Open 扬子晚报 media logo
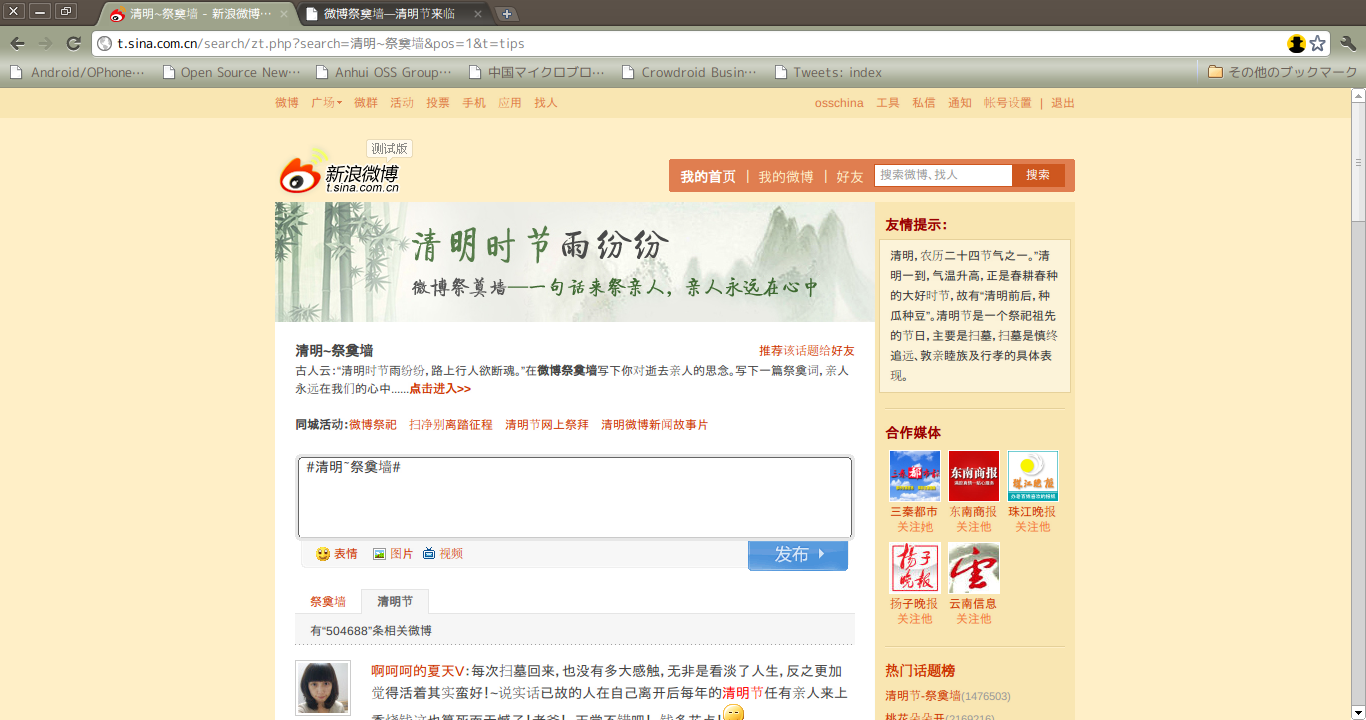1366x720 pixels. (x=915, y=568)
